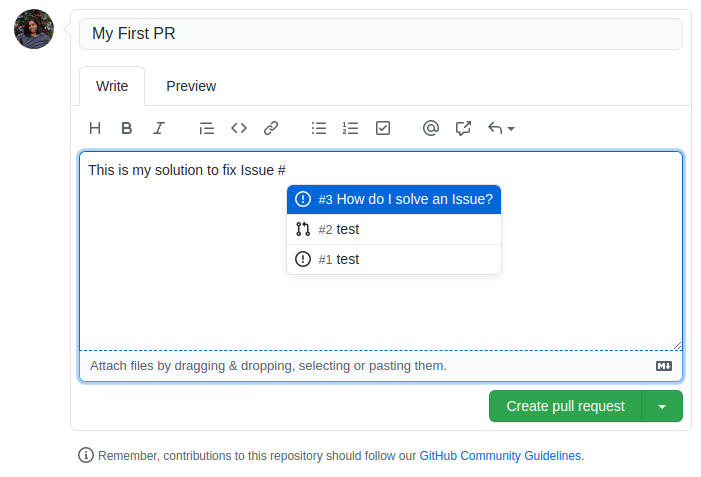The width and height of the screenshot is (701, 477).
Task: Add heading text formatting
Action: coord(95,128)
